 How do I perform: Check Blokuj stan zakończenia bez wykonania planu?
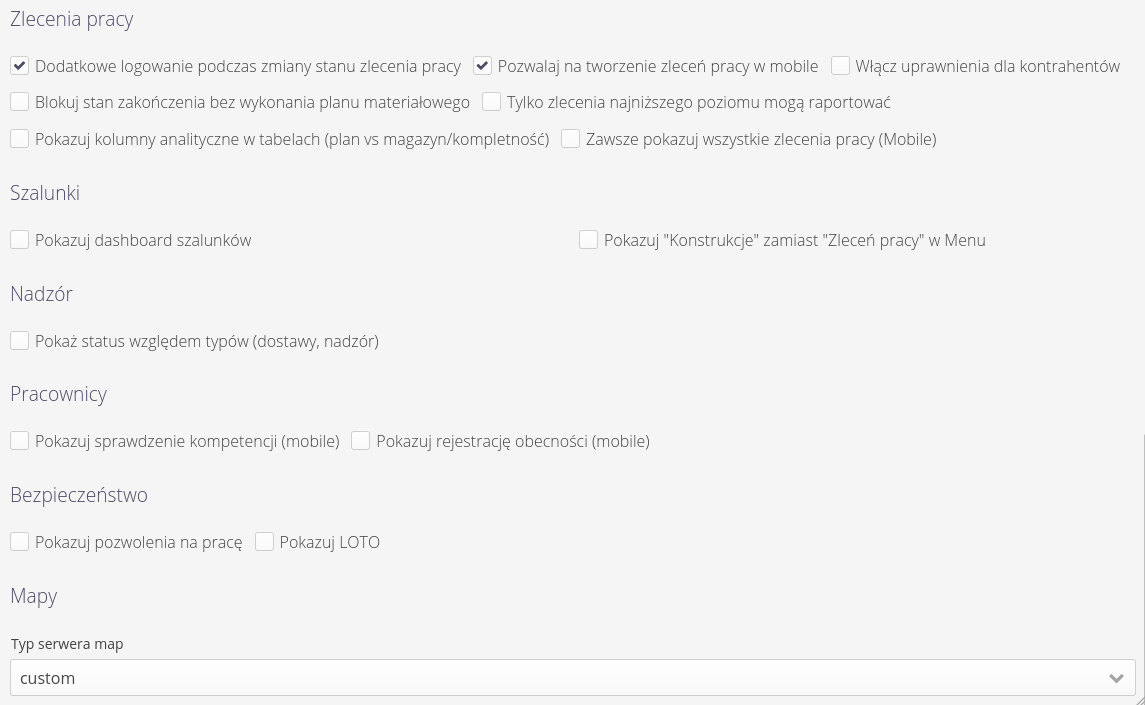(x=20, y=102)
